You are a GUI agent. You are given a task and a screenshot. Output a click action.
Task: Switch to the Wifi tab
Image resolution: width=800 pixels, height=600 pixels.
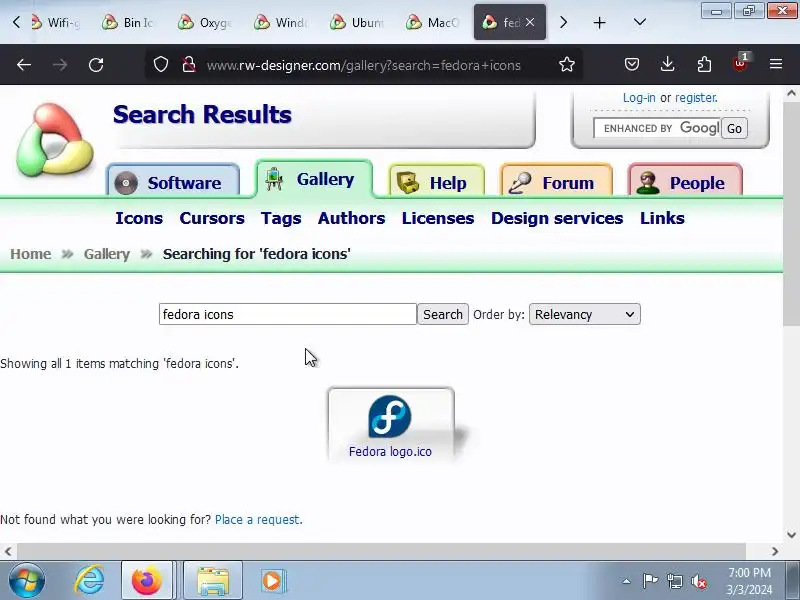[x=55, y=22]
